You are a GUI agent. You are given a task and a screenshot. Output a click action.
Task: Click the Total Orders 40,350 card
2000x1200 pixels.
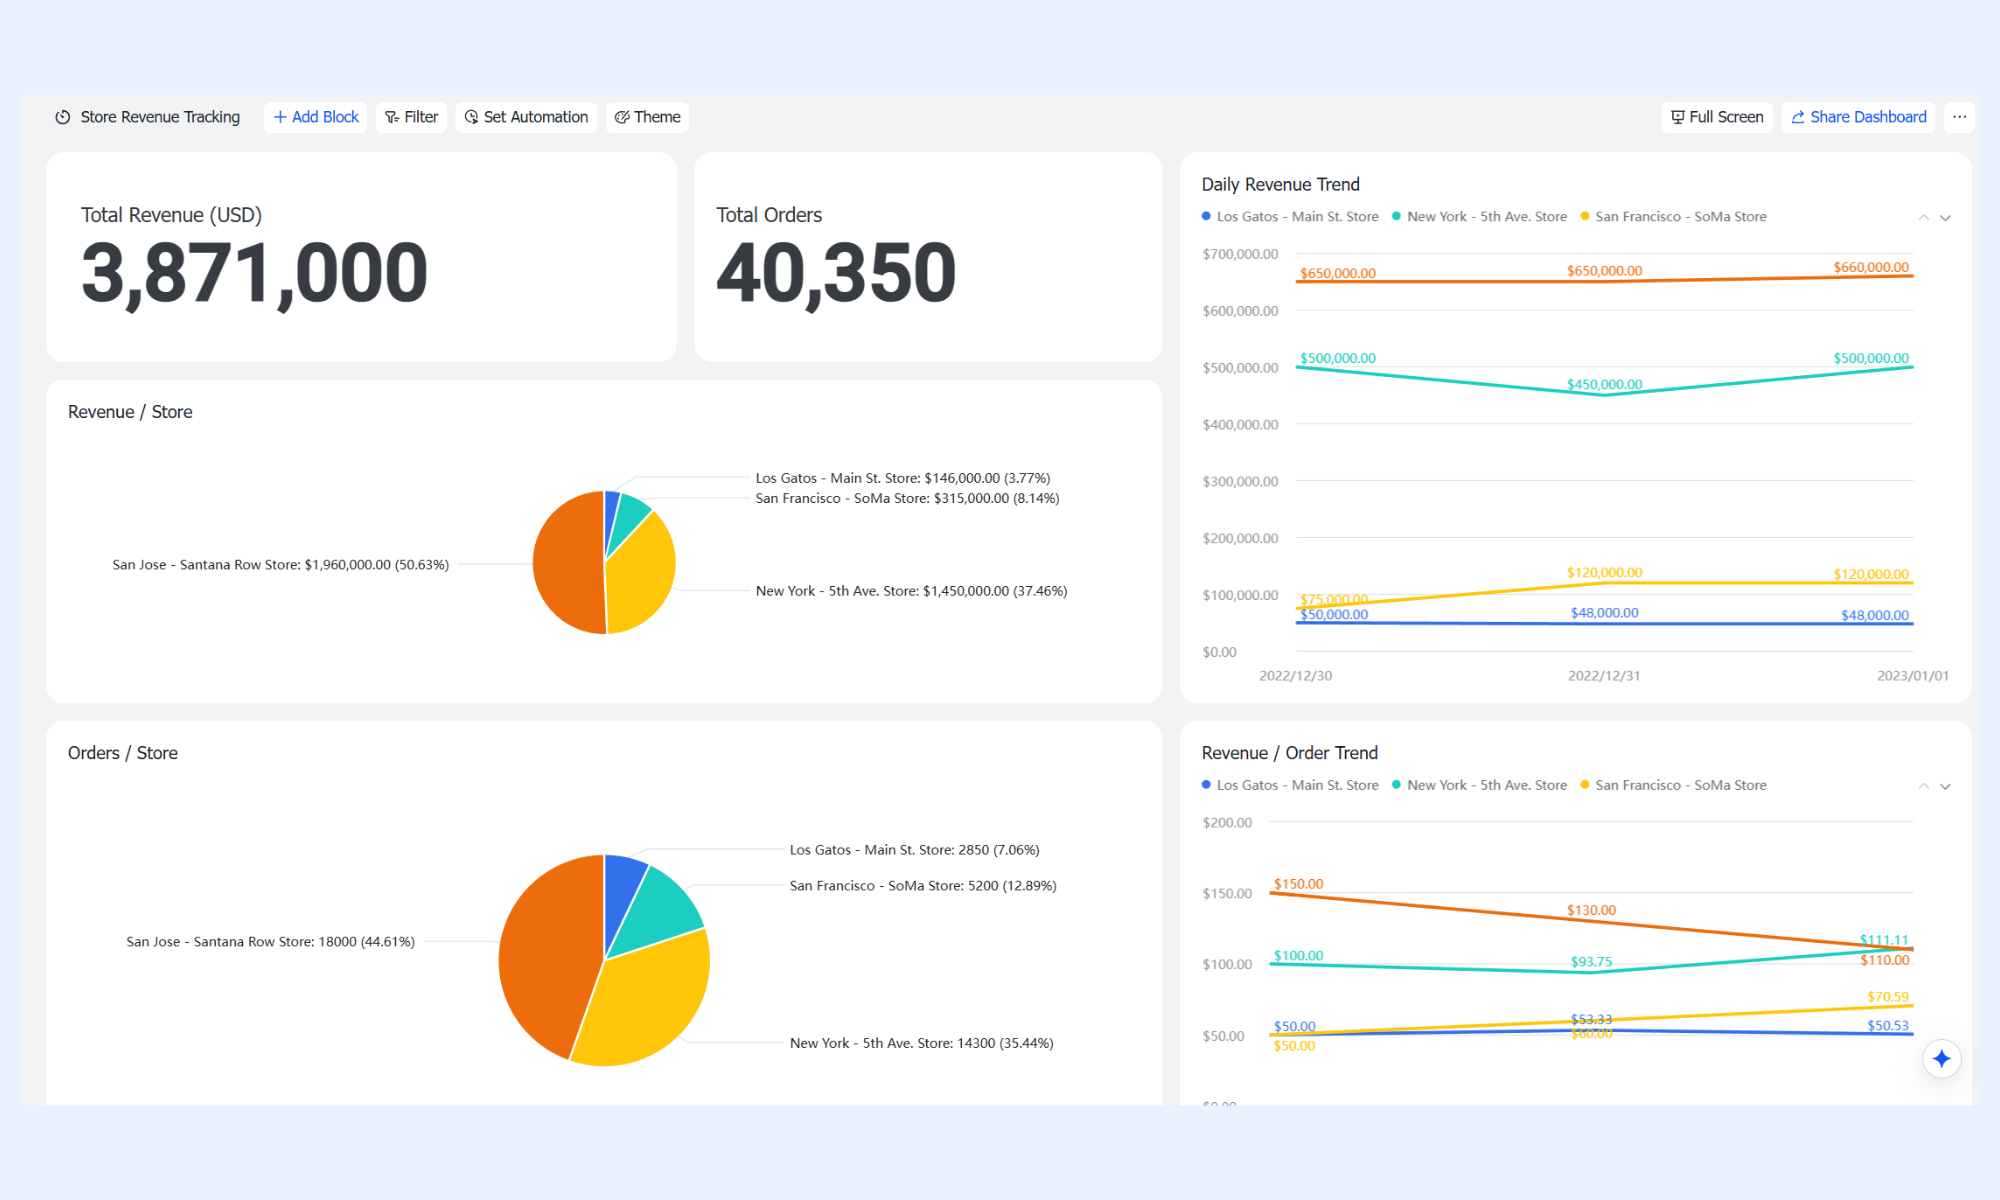pos(928,257)
